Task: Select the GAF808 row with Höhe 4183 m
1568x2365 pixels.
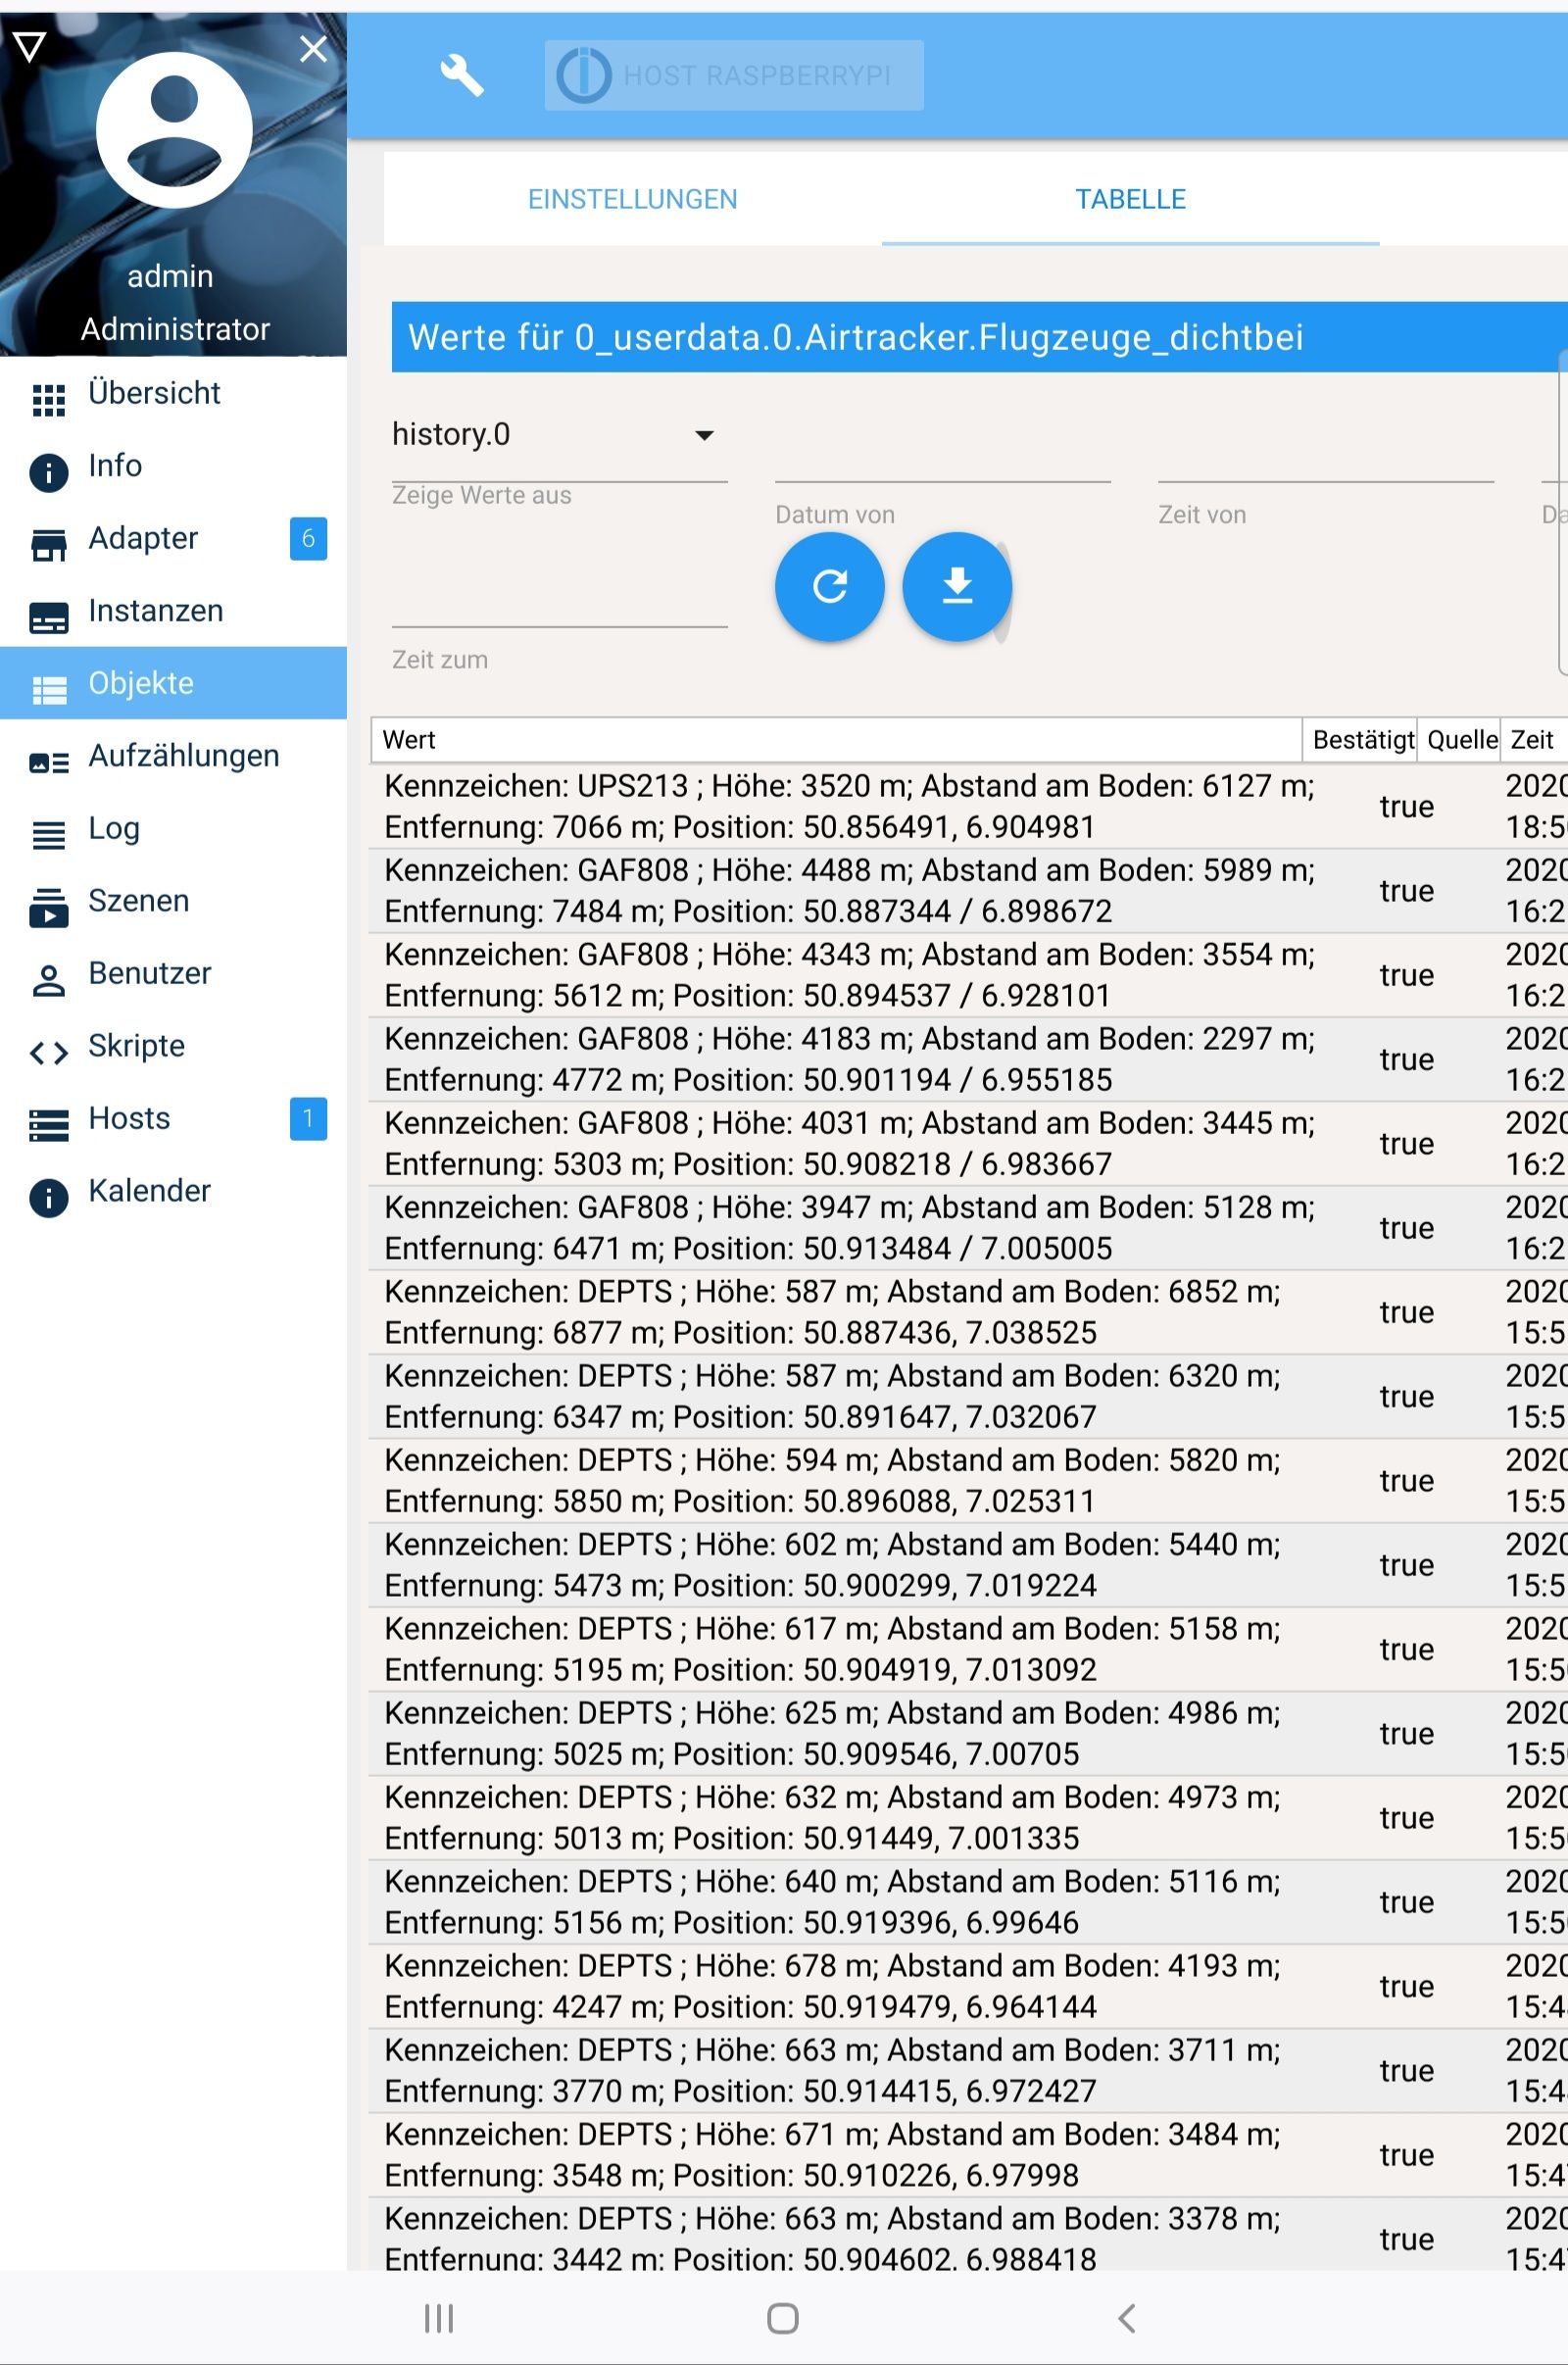Action: (x=968, y=1059)
